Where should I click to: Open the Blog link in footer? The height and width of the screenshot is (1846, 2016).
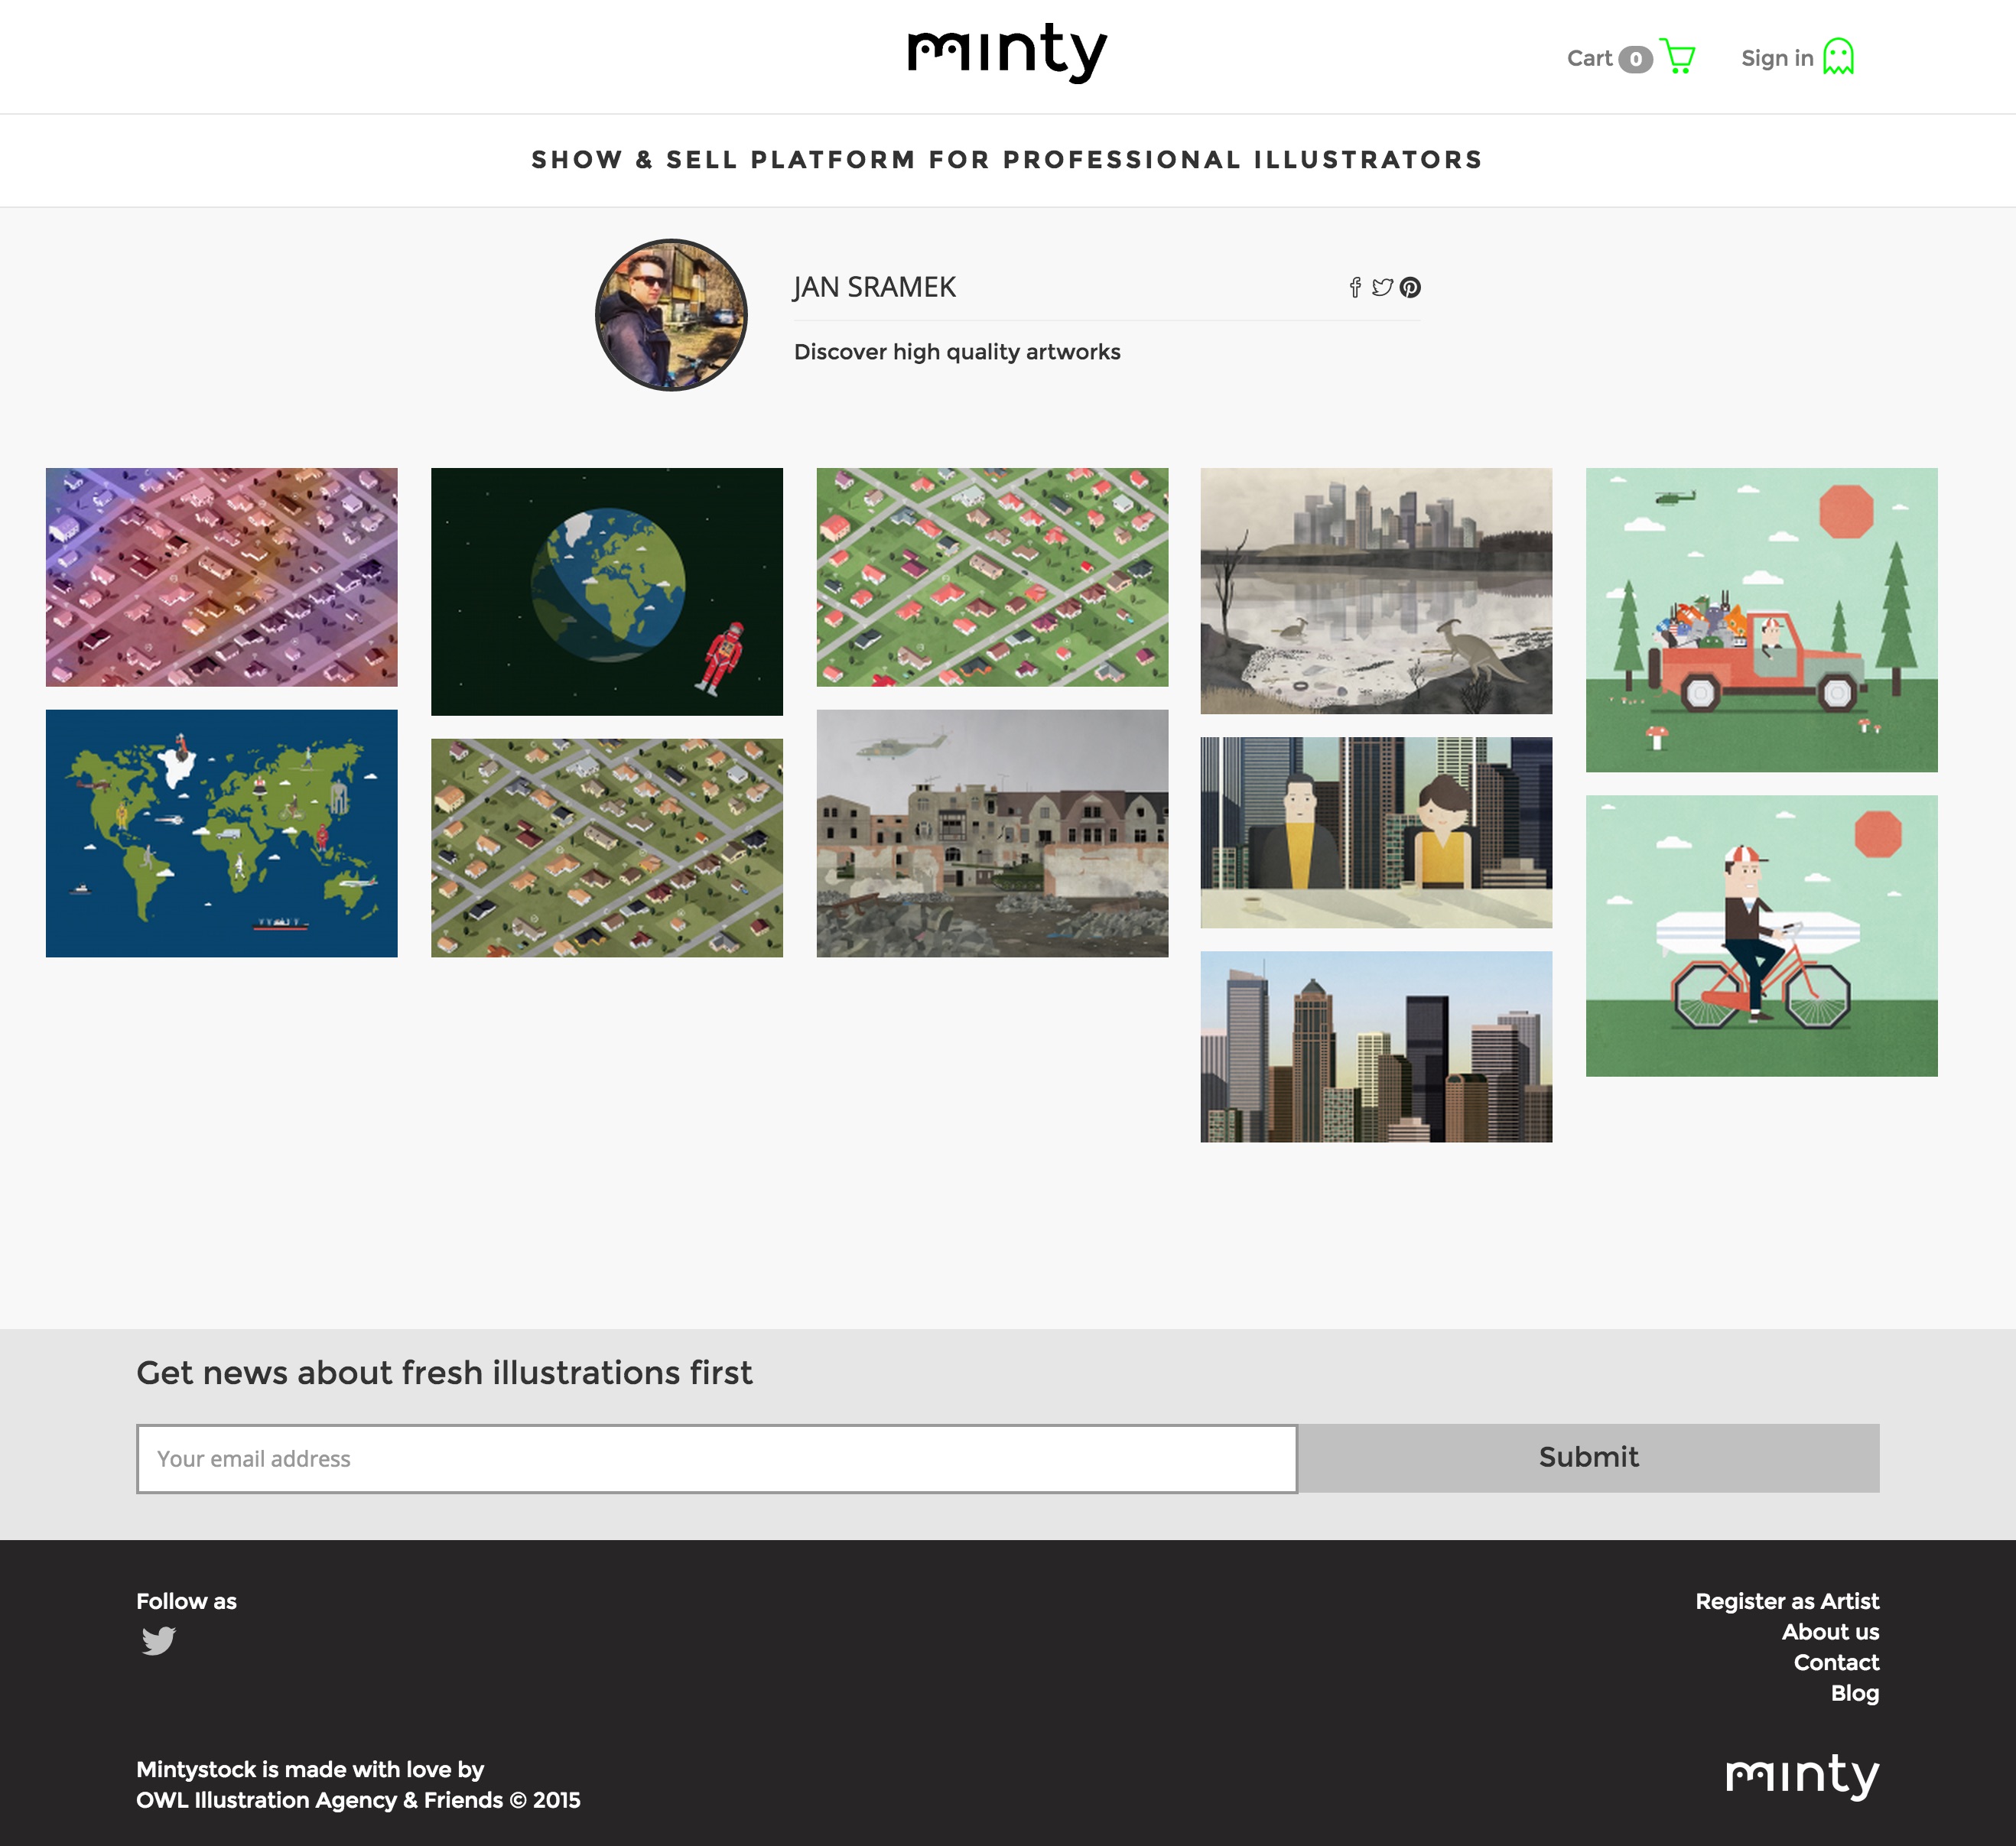[1855, 1693]
